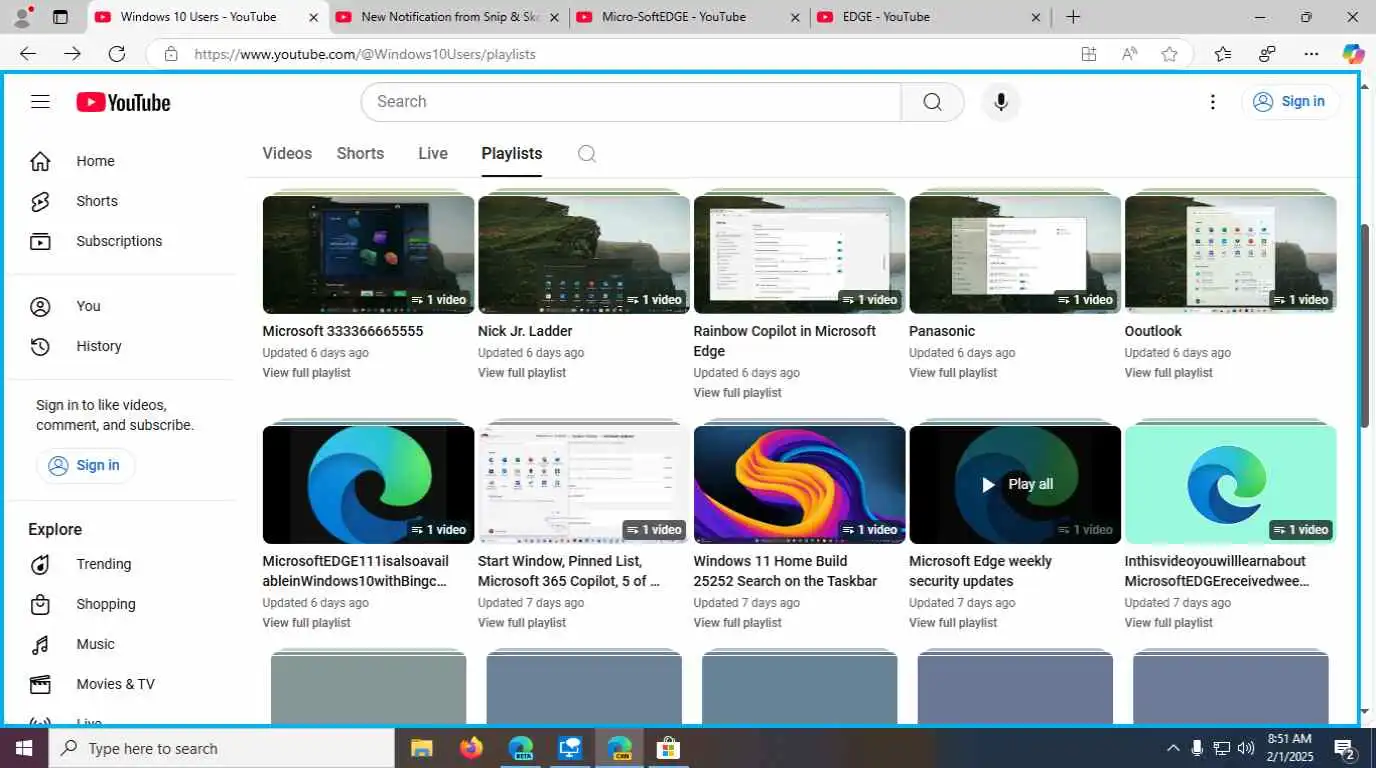This screenshot has height=768, width=1376.
Task: Open the Edge profile avatar
Action: 22,17
